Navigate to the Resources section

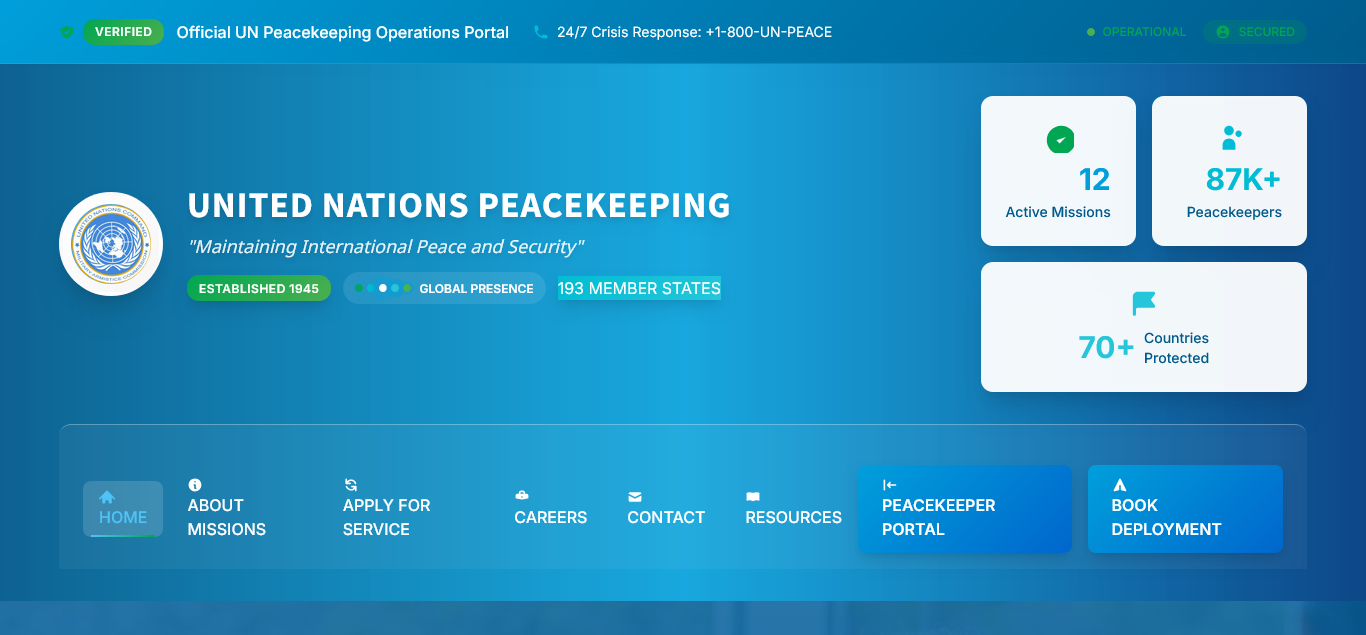[x=793, y=517]
